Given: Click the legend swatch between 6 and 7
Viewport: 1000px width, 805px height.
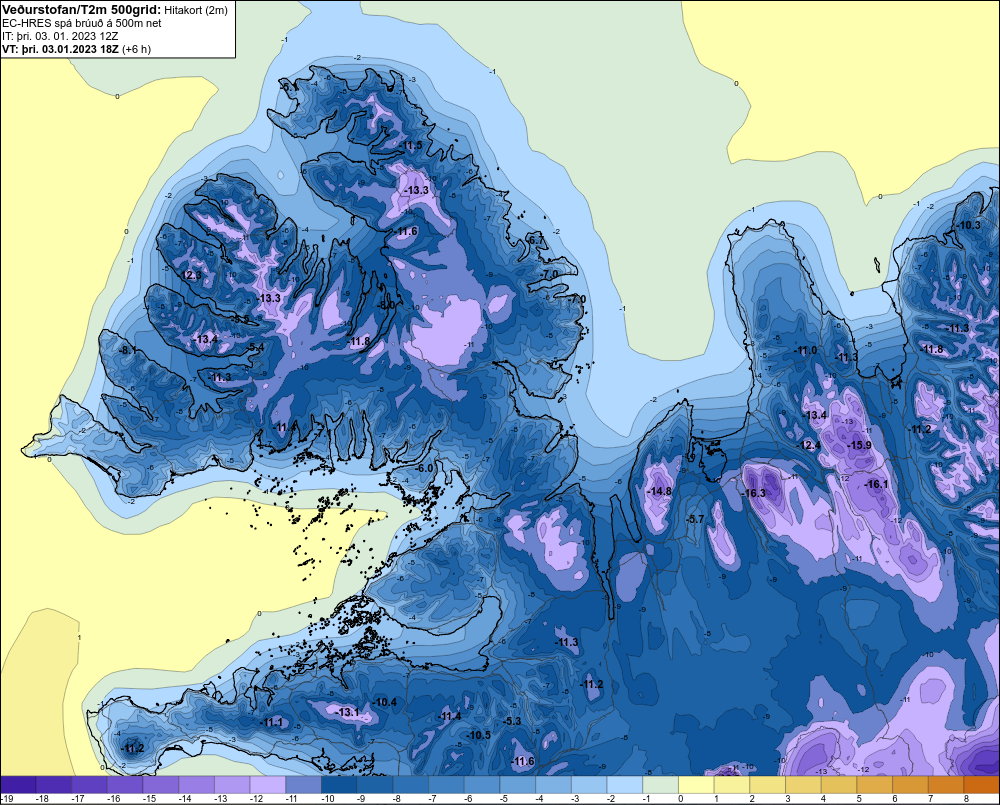Looking at the screenshot, I should [911, 785].
